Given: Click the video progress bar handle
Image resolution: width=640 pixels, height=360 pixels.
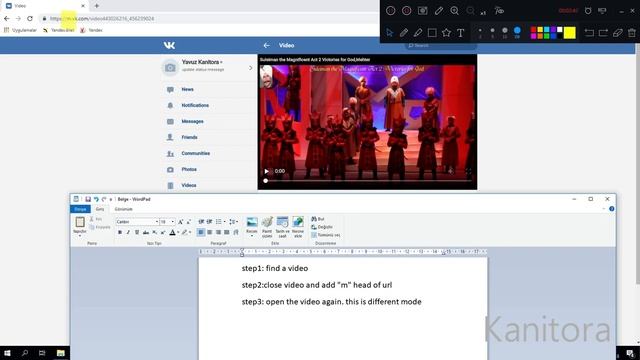Looking at the screenshot, I should click(266, 181).
